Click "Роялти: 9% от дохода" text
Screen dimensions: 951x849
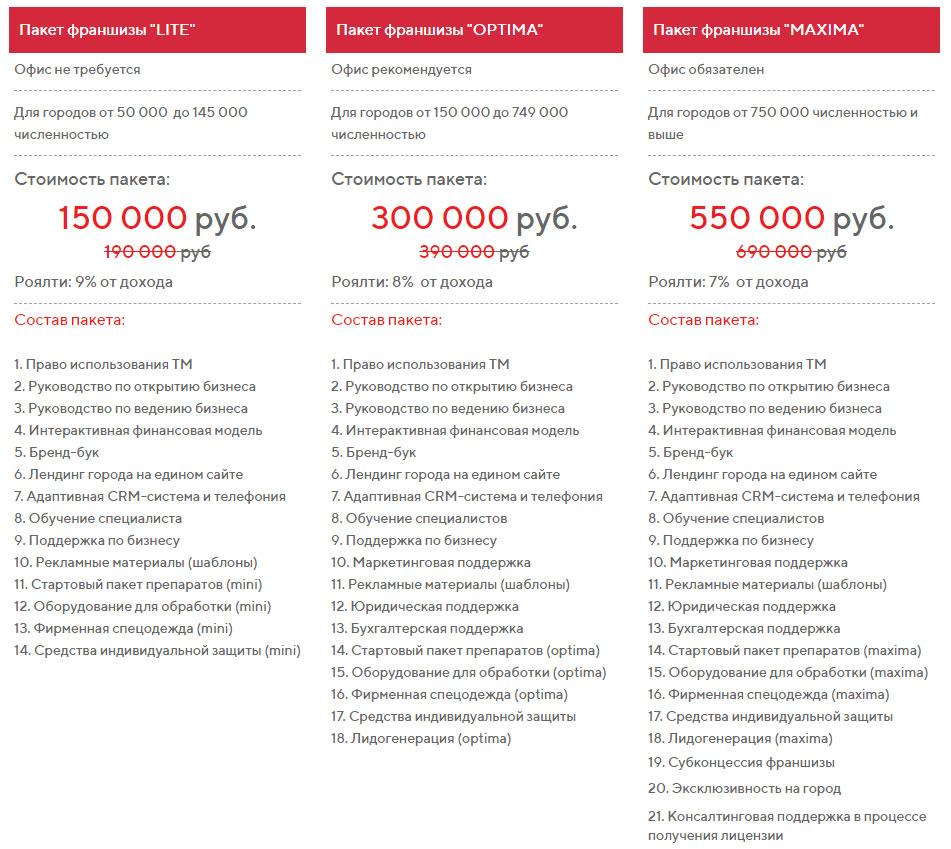point(93,282)
